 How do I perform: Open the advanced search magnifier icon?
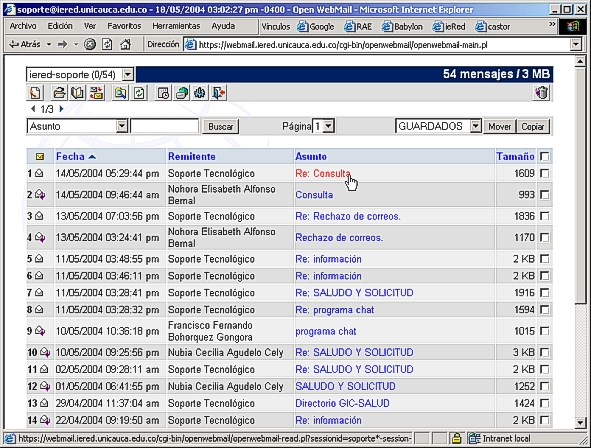120,93
